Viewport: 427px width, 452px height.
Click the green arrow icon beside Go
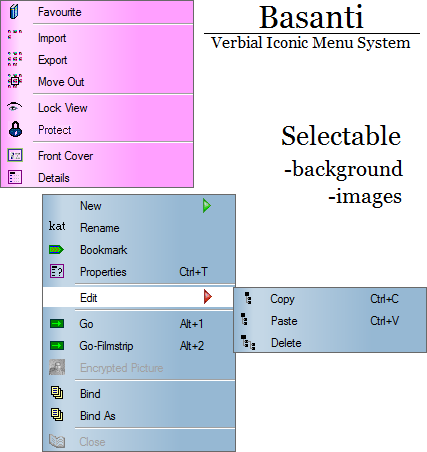(57, 323)
